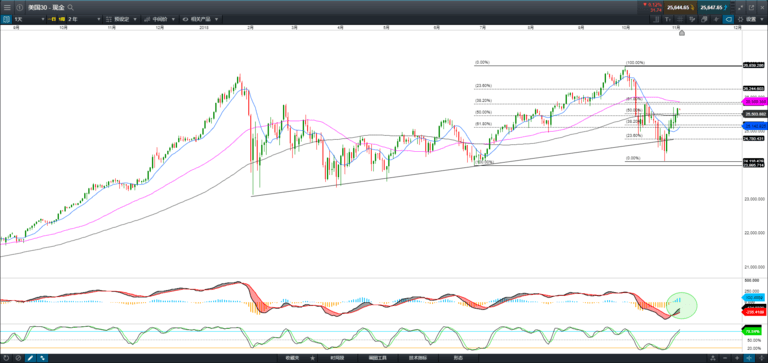Expand the dropdown arrow next to 设置
This screenshot has height=363, width=768.
pos(762,19)
